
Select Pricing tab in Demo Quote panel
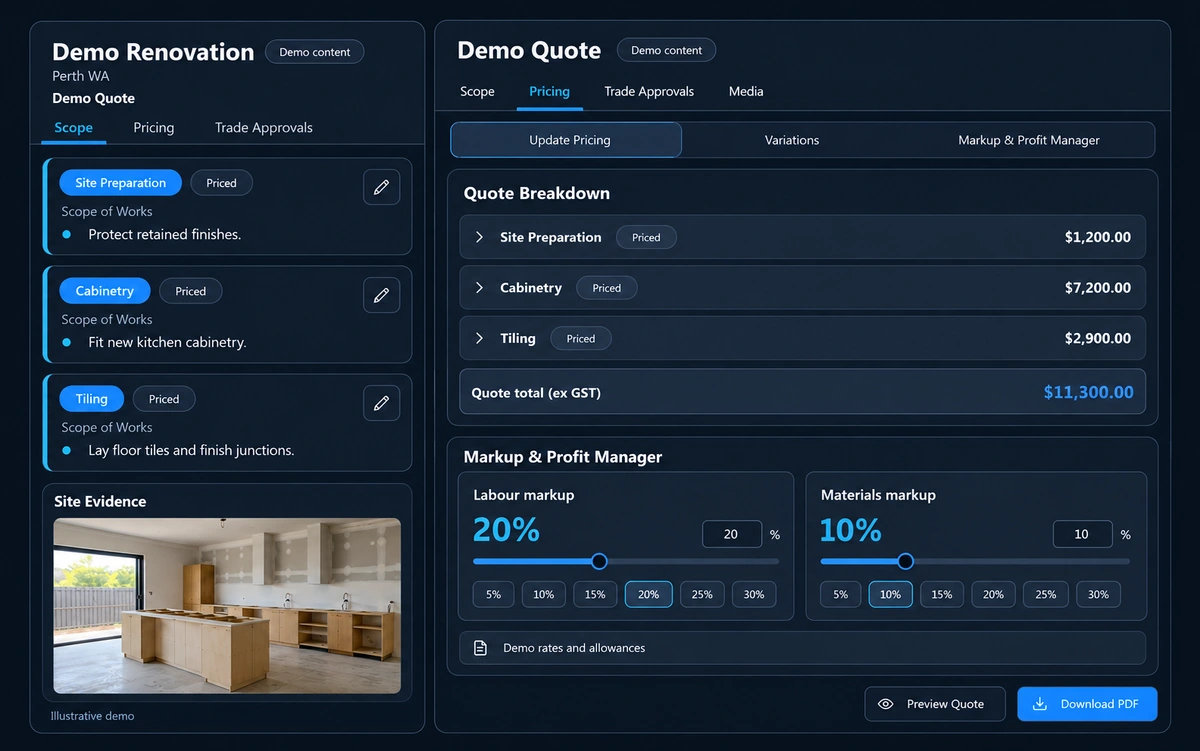(x=549, y=91)
